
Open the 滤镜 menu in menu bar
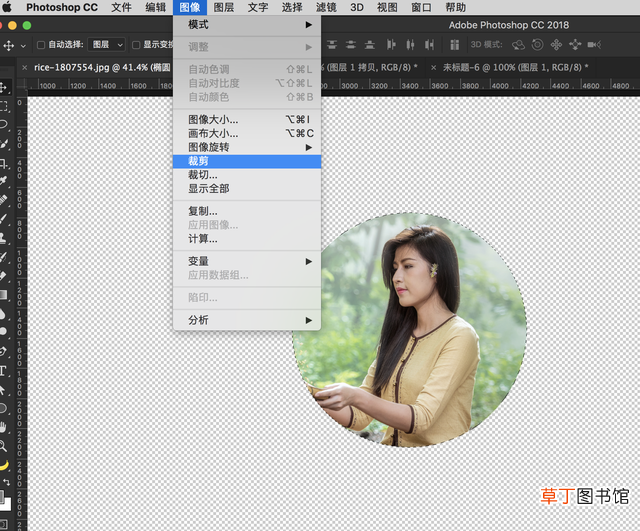pos(326,7)
